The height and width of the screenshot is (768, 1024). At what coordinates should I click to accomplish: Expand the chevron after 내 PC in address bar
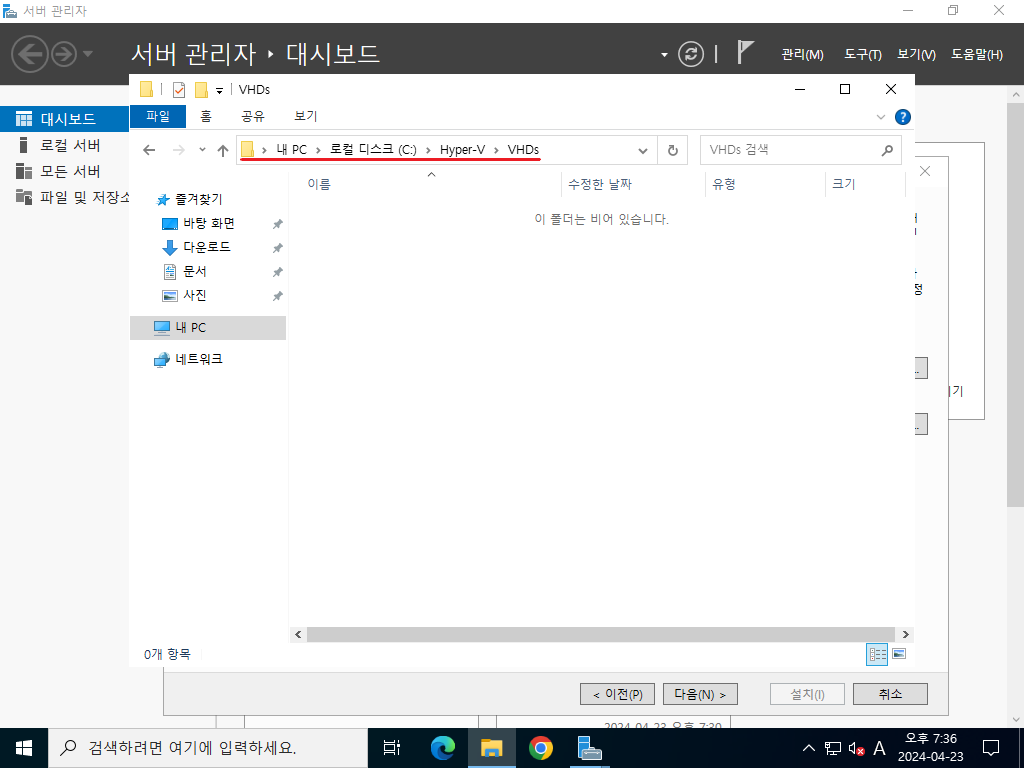coord(318,150)
